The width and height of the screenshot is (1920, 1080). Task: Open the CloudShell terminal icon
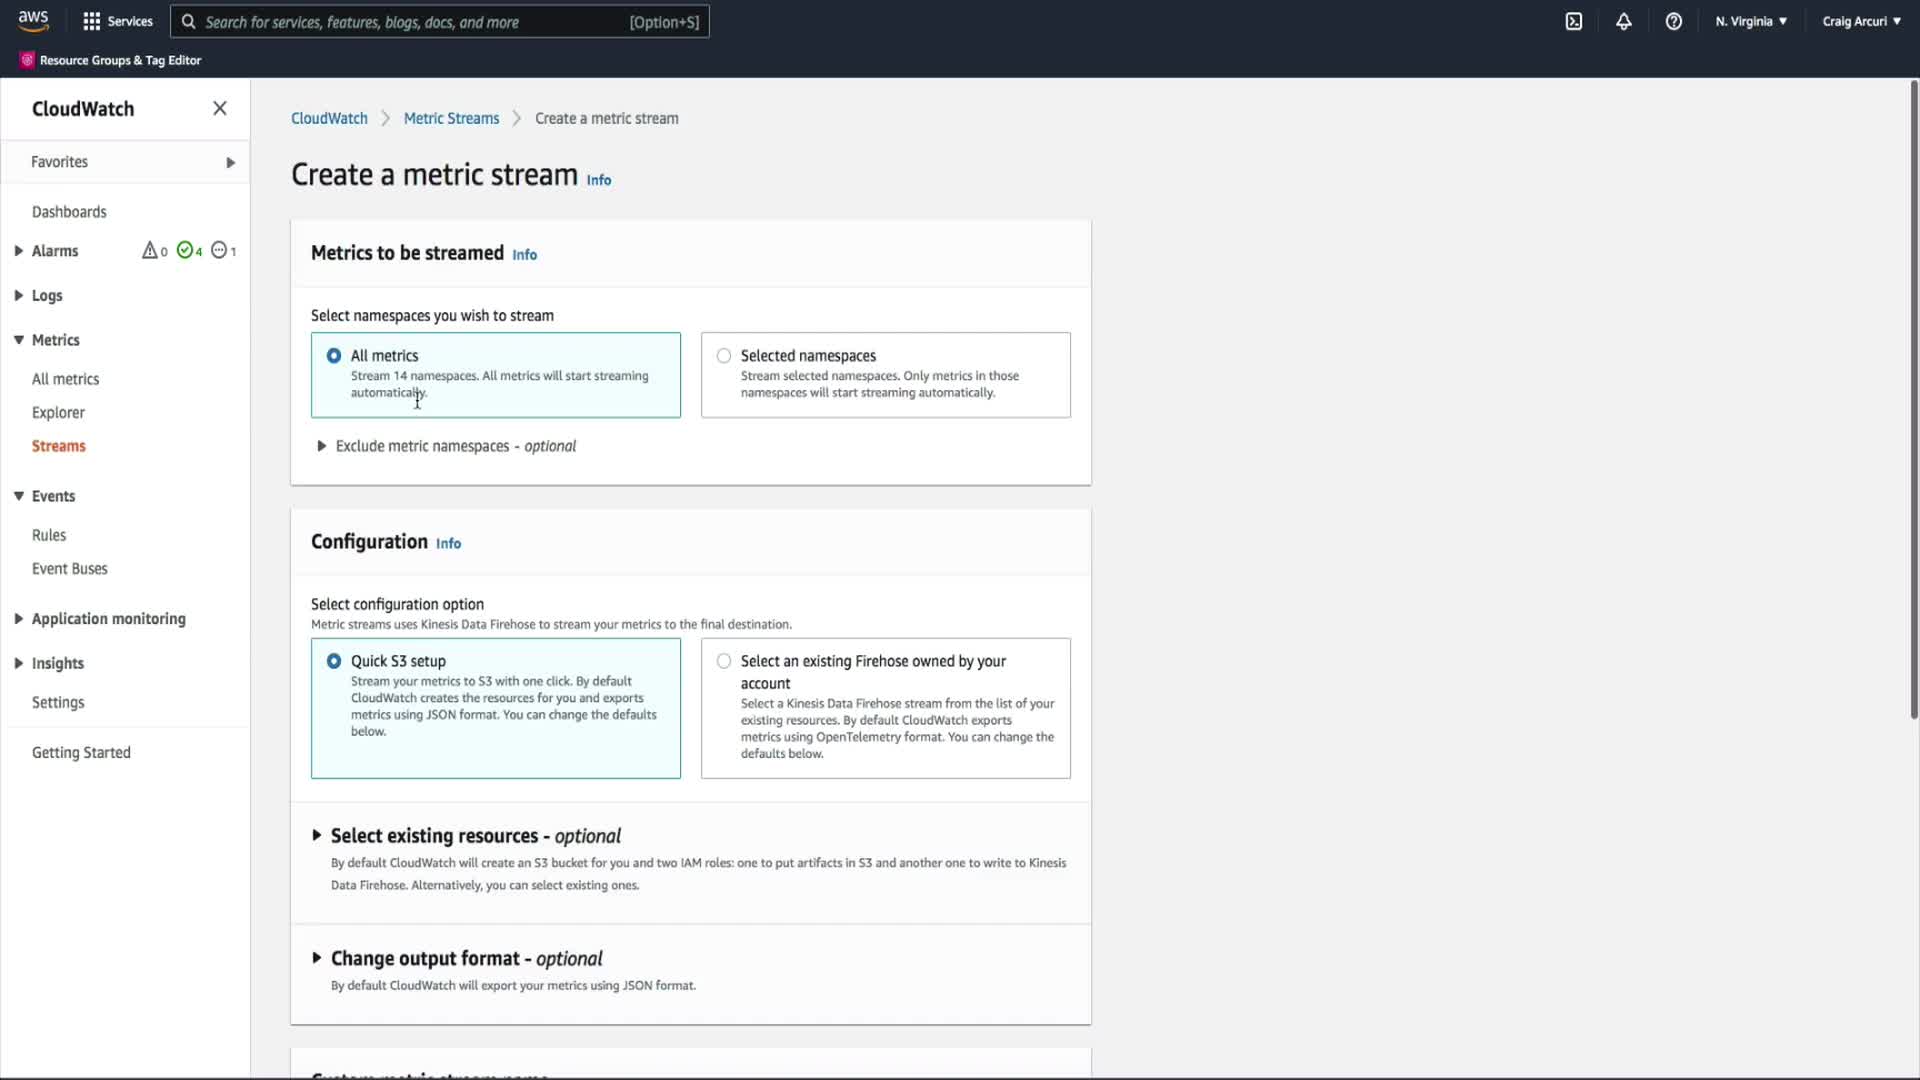coord(1573,21)
